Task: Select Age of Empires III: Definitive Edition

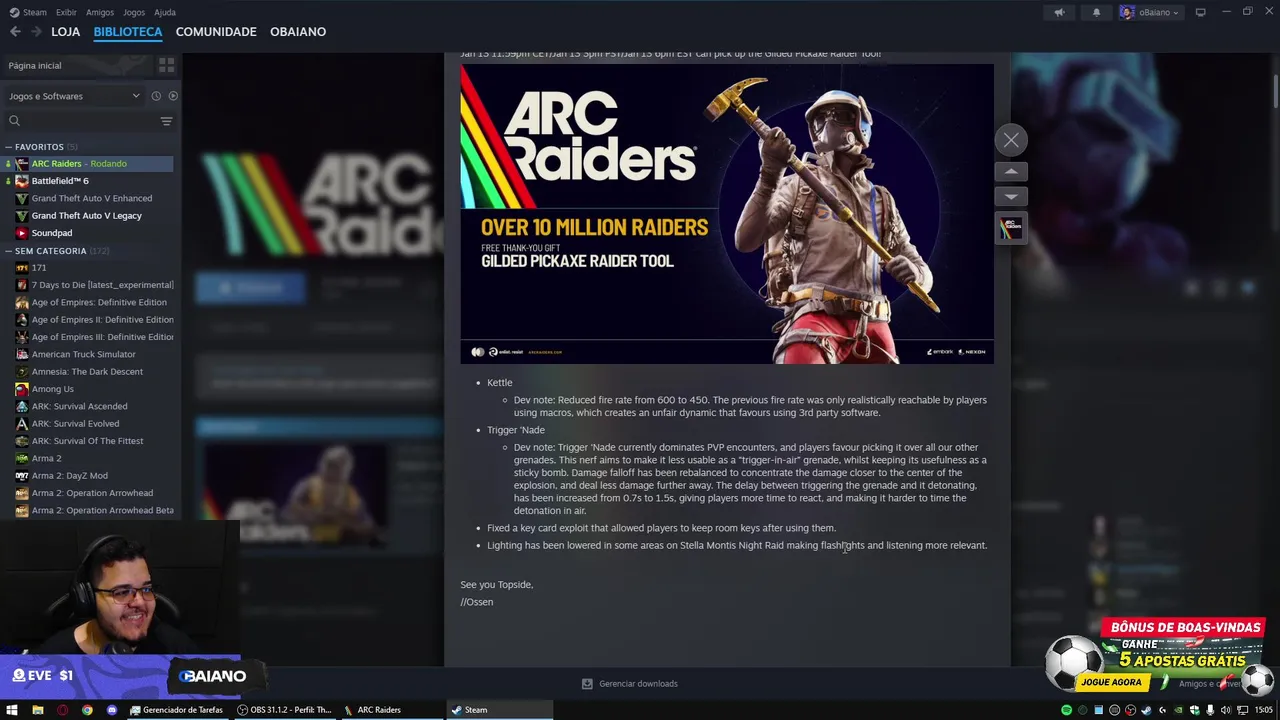Action: (89, 337)
